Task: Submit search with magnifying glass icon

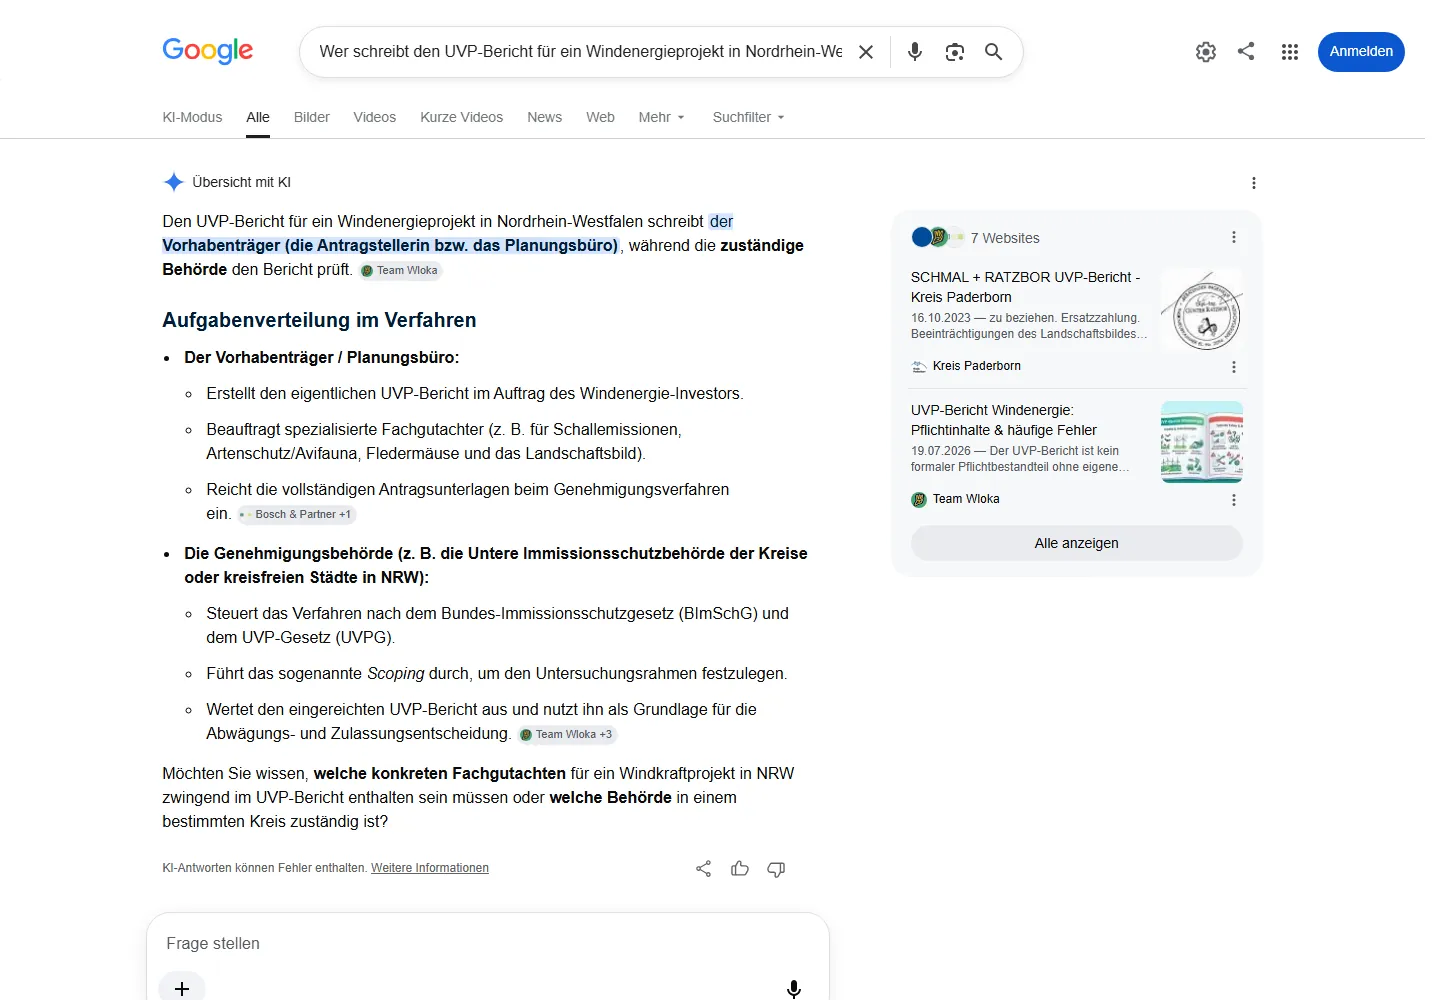Action: pyautogui.click(x=993, y=52)
